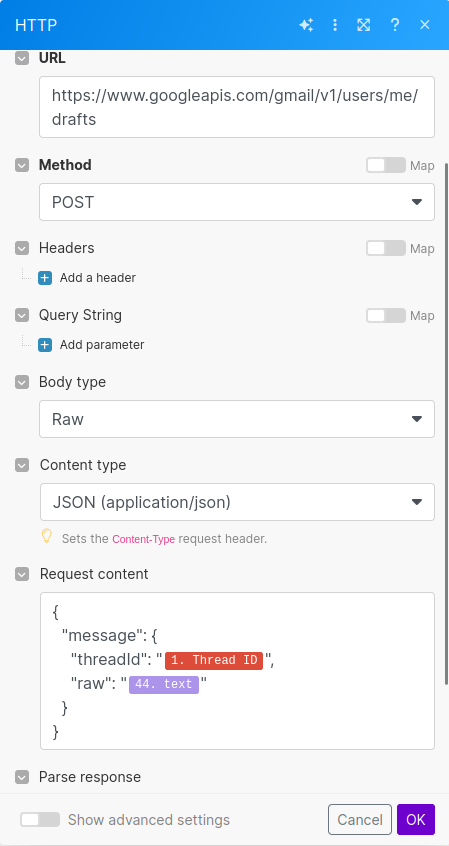This screenshot has height=846, width=449.
Task: Collapse the Request content chevron
Action: (x=22, y=574)
